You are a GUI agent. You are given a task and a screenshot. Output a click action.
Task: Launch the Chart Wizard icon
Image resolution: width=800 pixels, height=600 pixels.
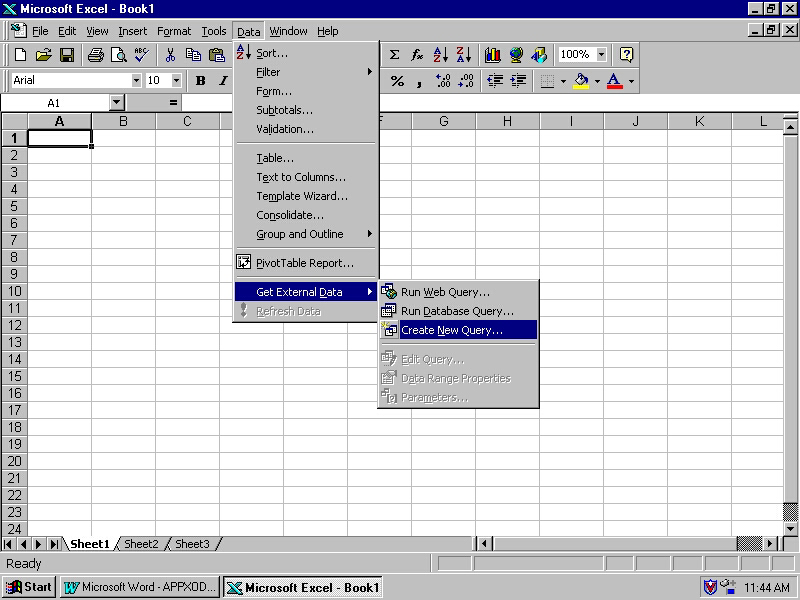(492, 55)
